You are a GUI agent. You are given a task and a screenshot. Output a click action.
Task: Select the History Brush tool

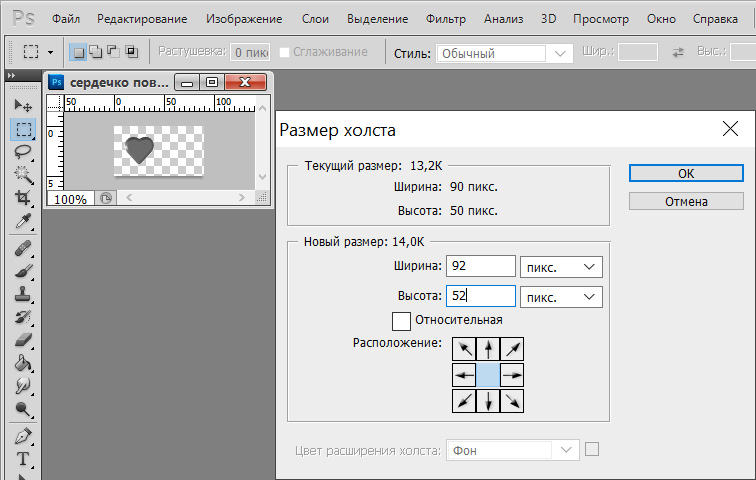coord(23,317)
